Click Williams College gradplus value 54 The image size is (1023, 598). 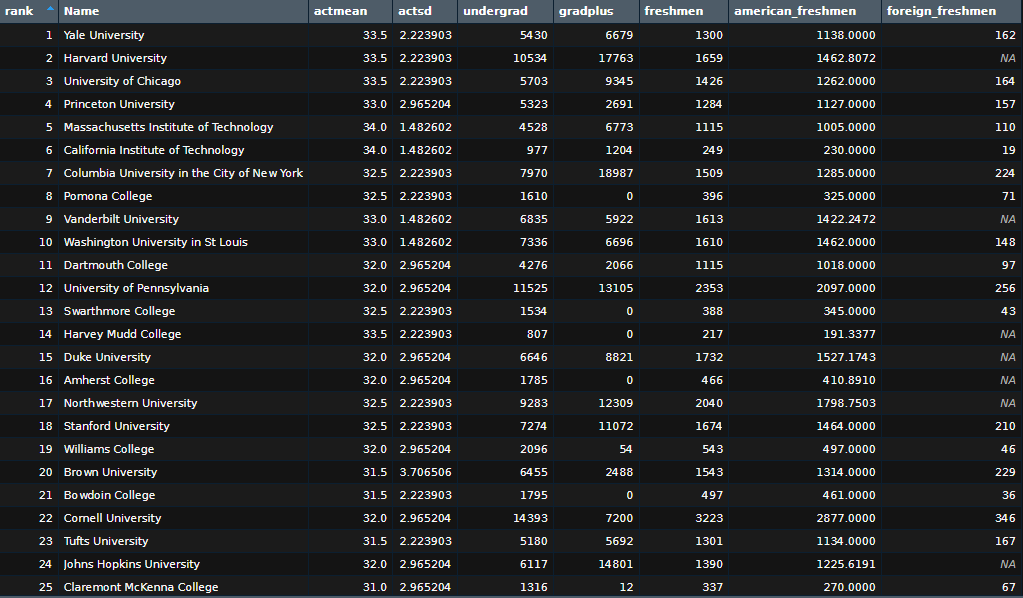coord(626,449)
